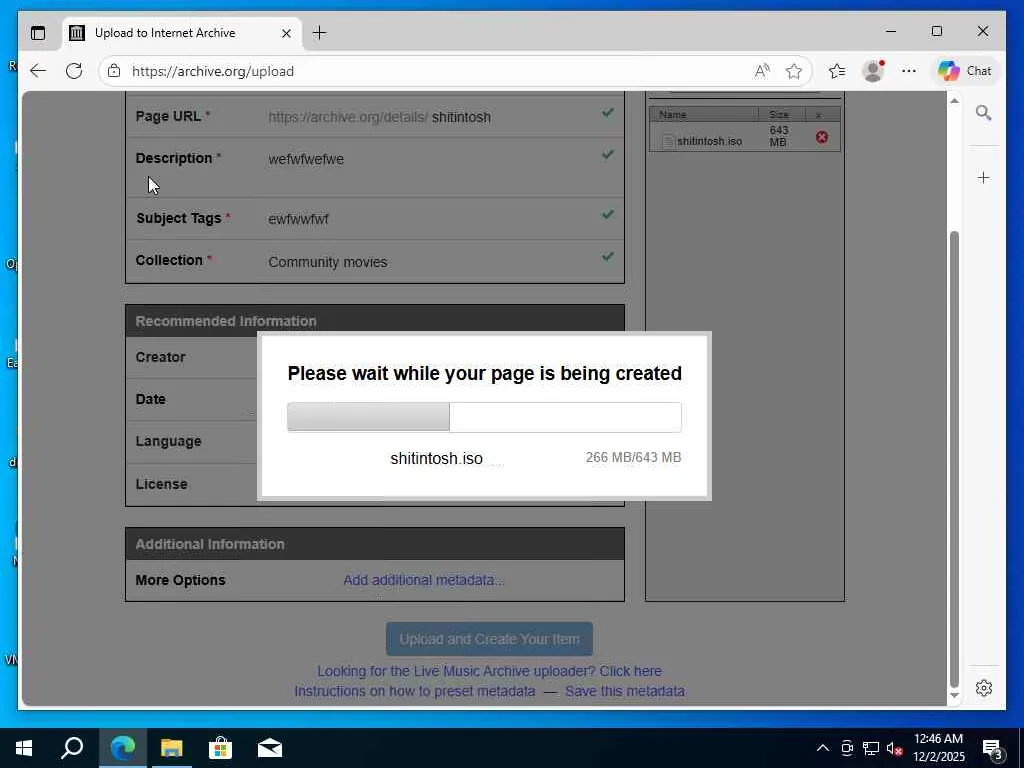Viewport: 1024px width, 768px height.
Task: Edit the Page URL identifier shitintosh
Action: tap(461, 117)
